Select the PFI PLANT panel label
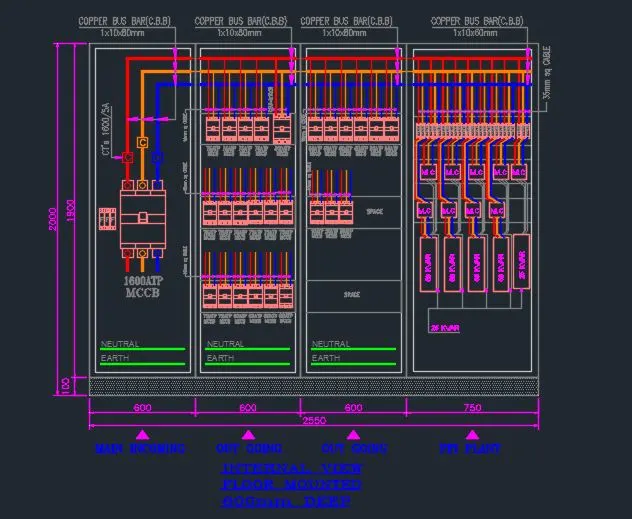This screenshot has height=519, width=632. [471, 449]
